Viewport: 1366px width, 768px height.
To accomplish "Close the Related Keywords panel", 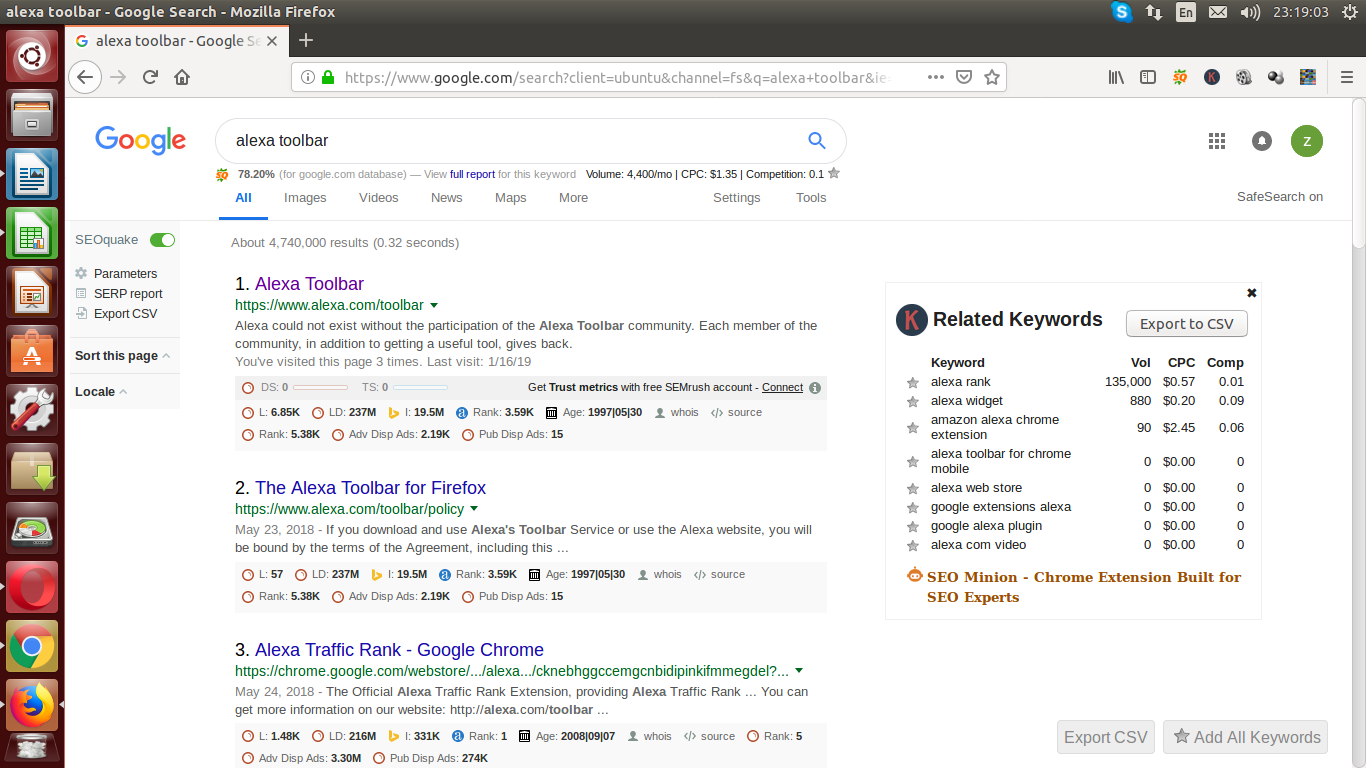I will click(1252, 293).
